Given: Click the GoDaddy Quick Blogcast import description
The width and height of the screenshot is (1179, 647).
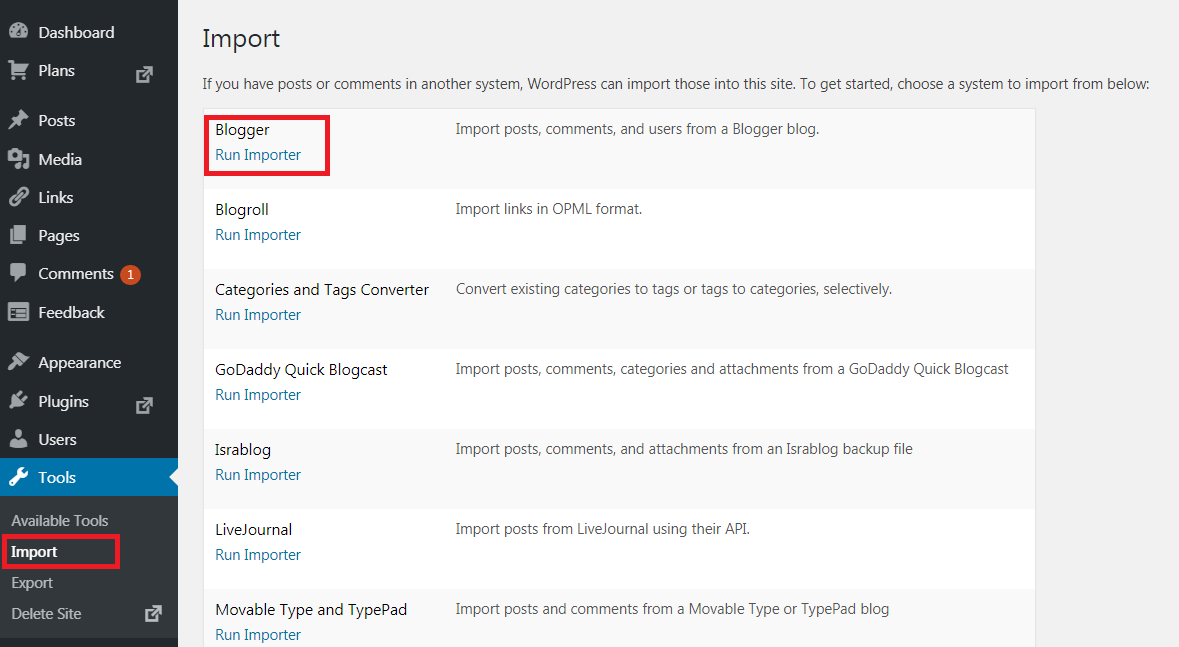Looking at the screenshot, I should tap(732, 369).
